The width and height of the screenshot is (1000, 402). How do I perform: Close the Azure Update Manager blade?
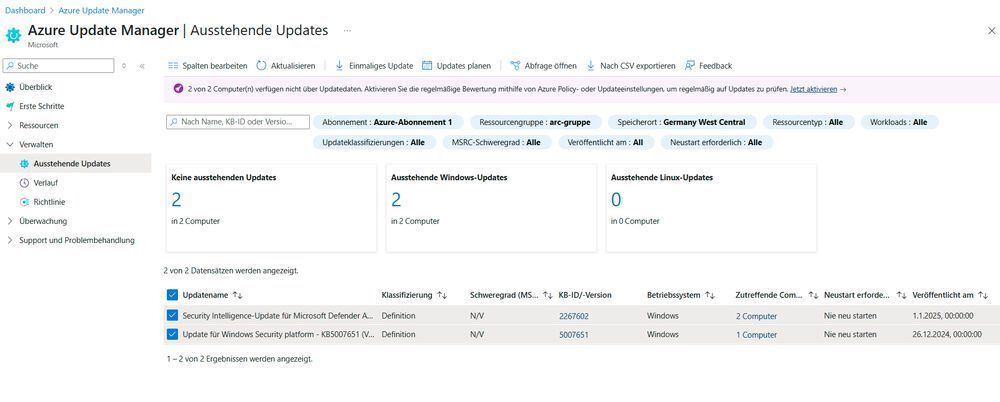pyautogui.click(x=991, y=31)
